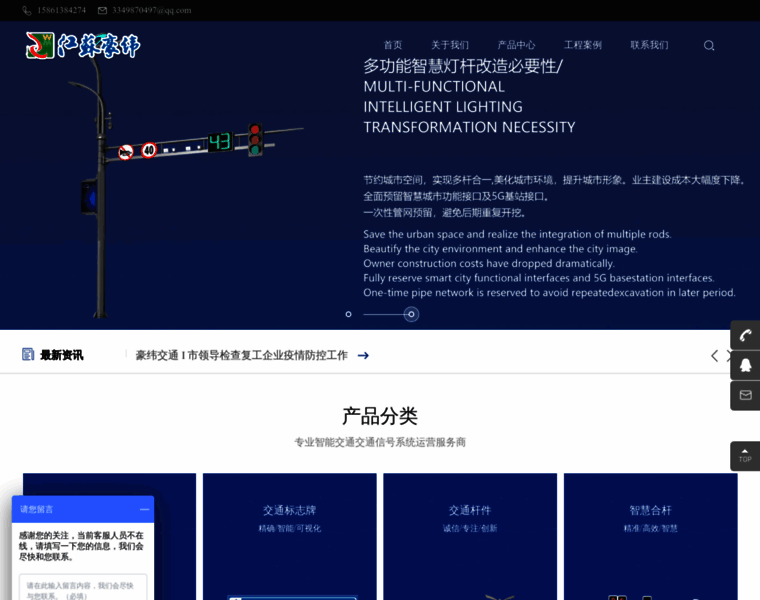Click the envelope icon in the top bar
The width and height of the screenshot is (760, 600).
[x=102, y=10]
